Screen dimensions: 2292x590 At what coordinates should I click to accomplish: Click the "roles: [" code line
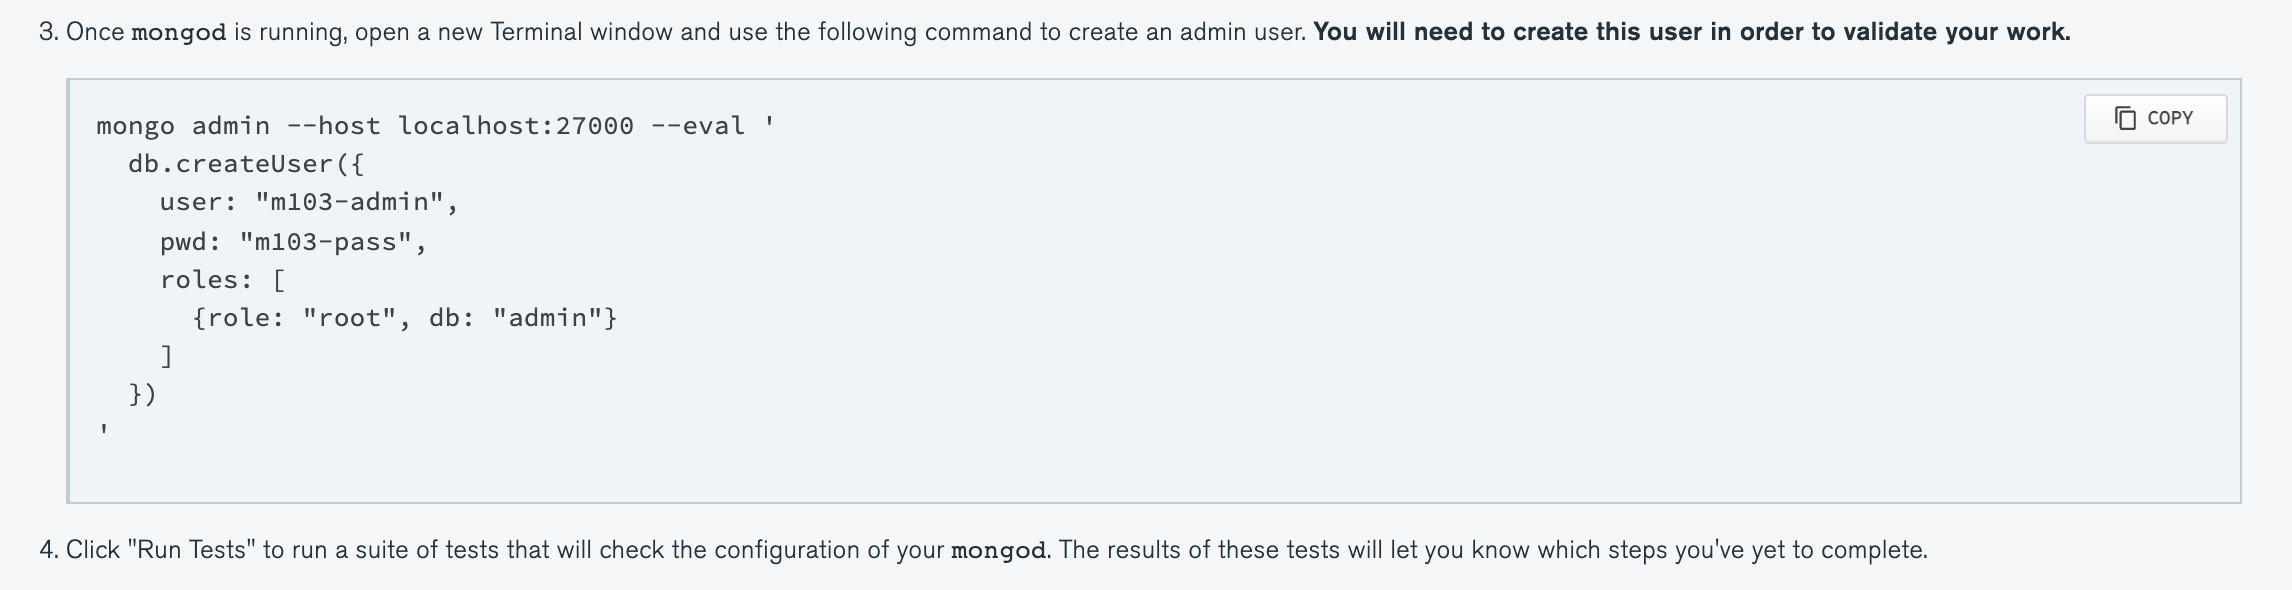tap(222, 280)
